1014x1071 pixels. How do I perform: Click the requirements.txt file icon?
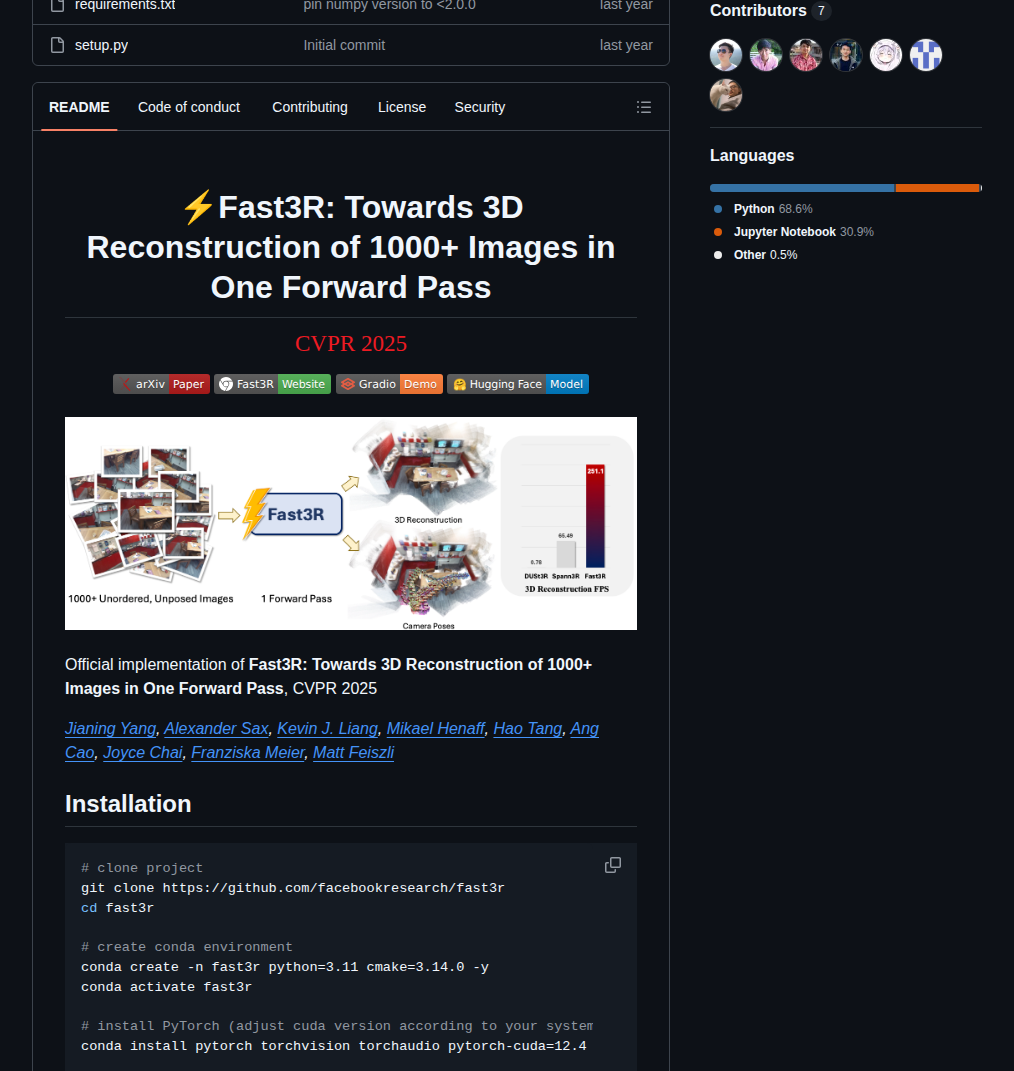click(x=57, y=5)
